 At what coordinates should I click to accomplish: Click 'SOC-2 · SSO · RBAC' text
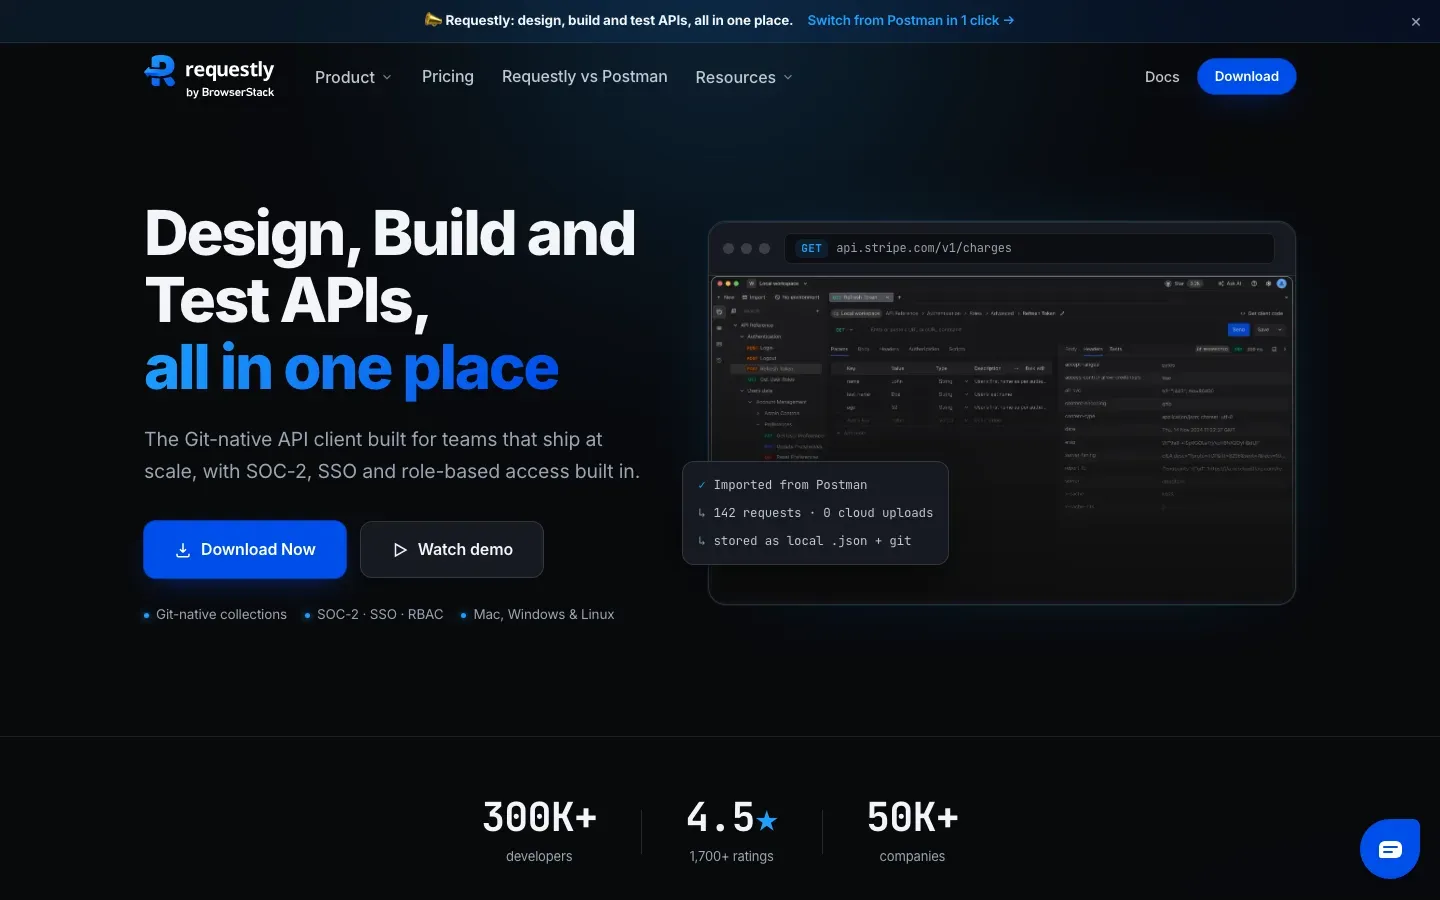point(380,614)
